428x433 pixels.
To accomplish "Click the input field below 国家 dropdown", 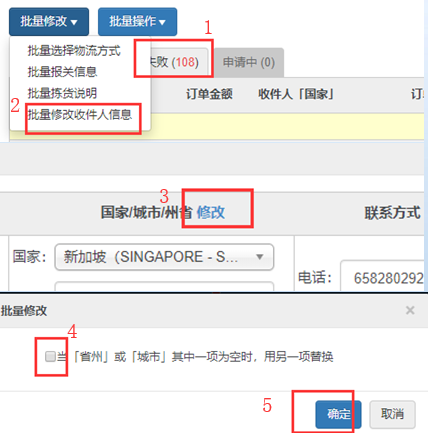I will coord(164,286).
